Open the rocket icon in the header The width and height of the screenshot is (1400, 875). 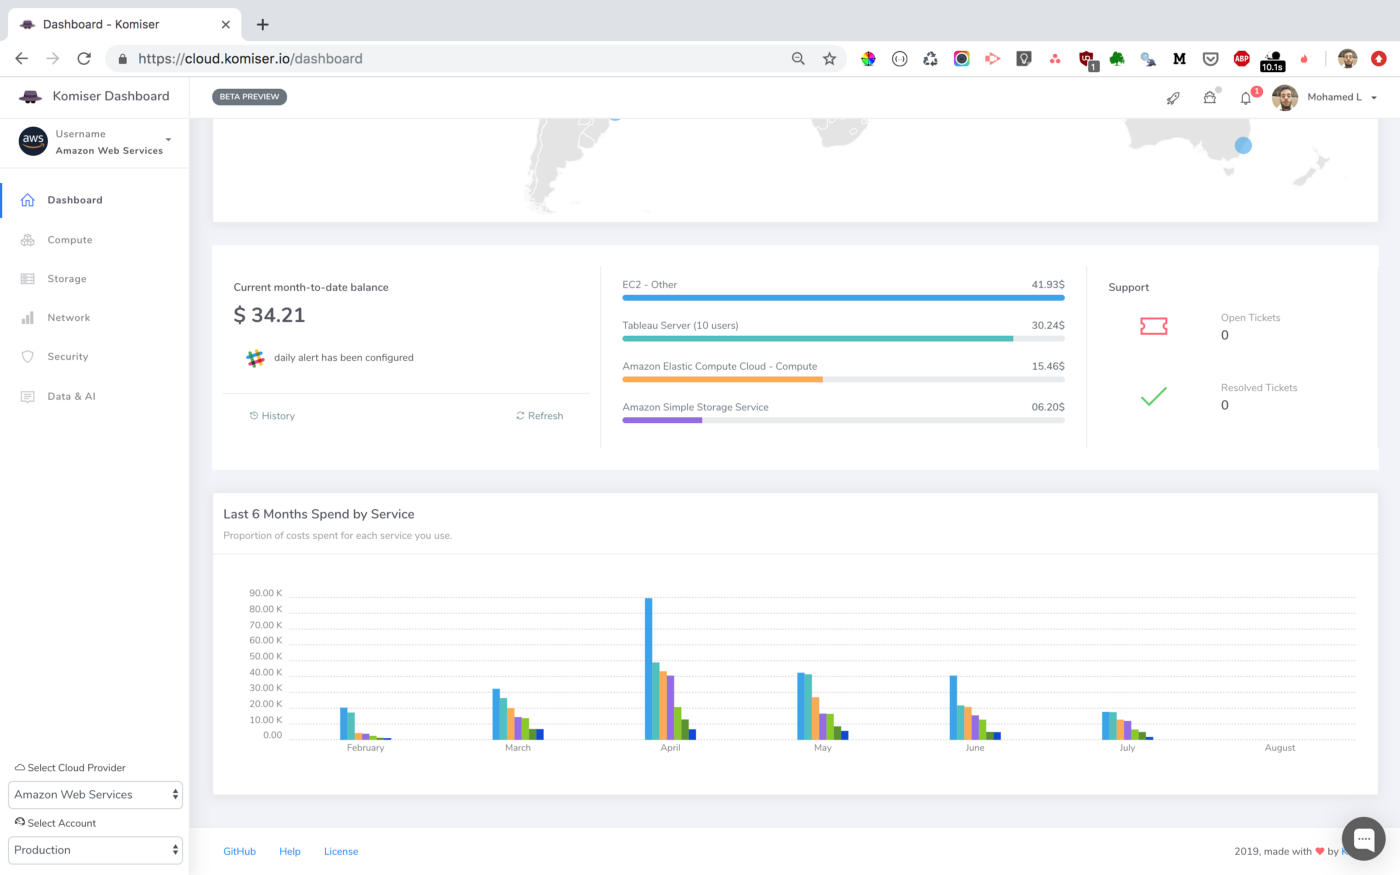click(1173, 98)
